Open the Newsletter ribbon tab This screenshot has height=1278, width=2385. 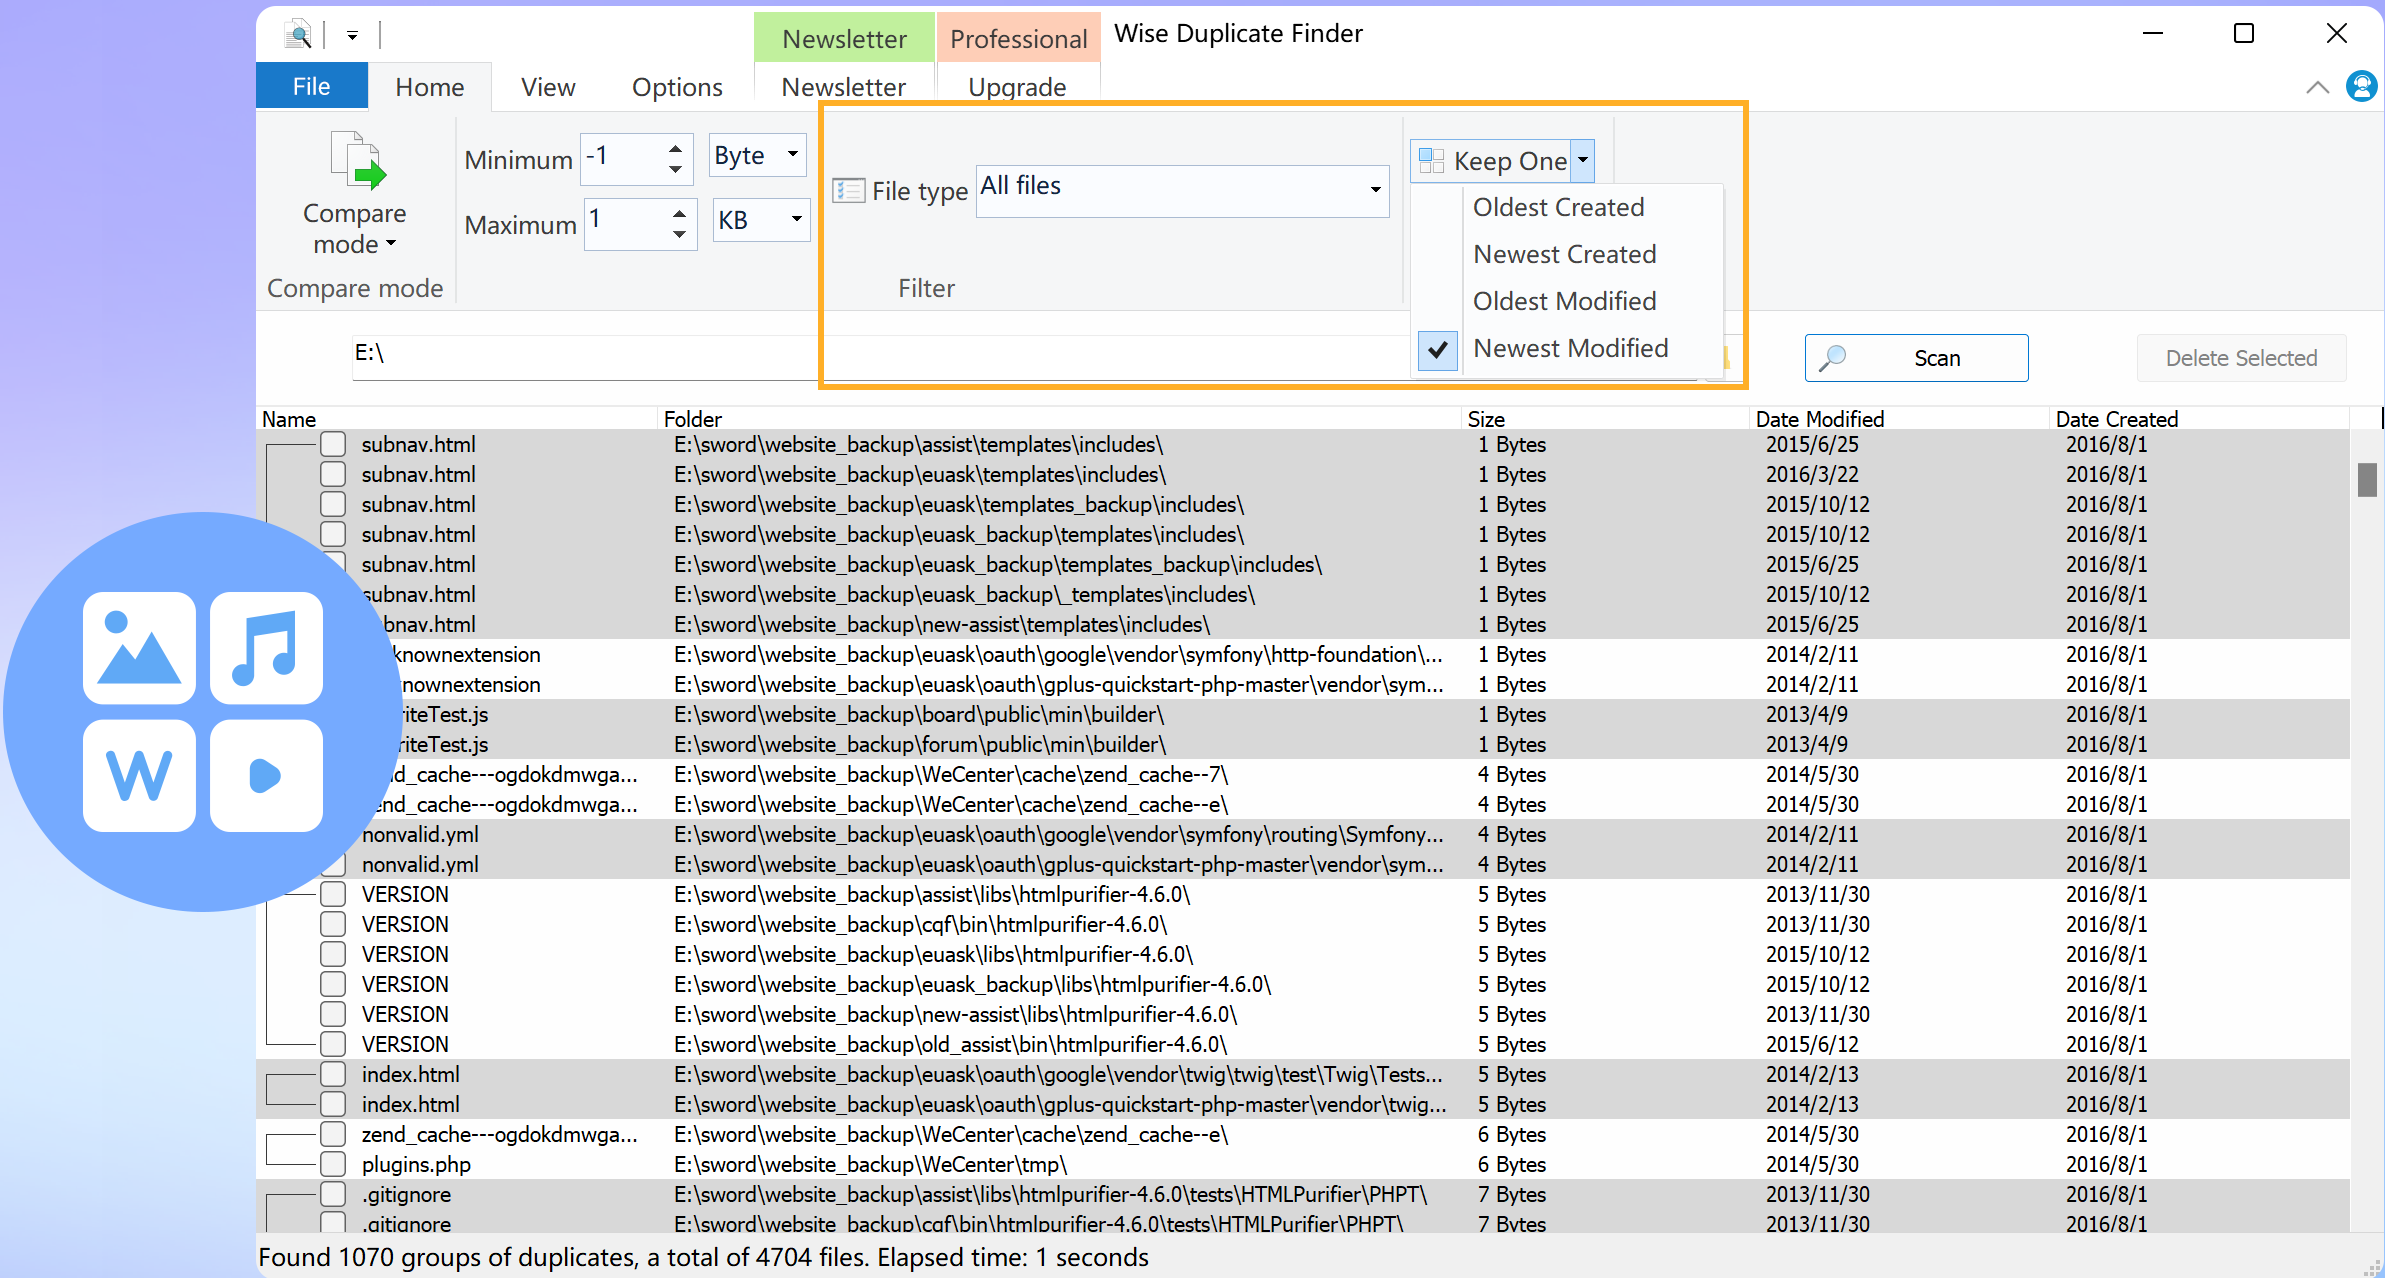coord(844,87)
